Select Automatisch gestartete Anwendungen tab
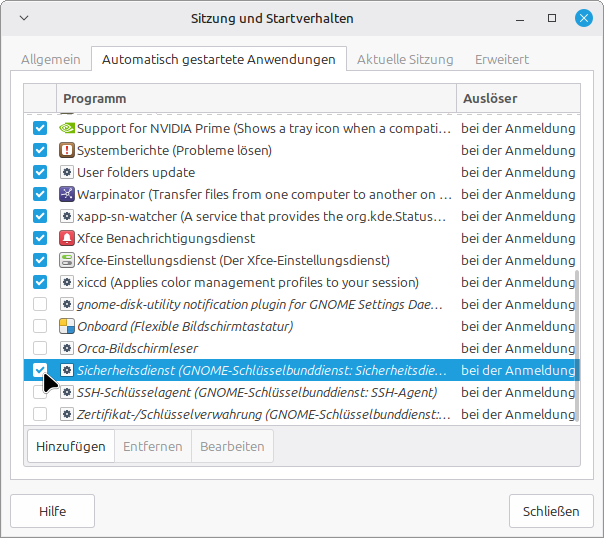 coord(219,59)
